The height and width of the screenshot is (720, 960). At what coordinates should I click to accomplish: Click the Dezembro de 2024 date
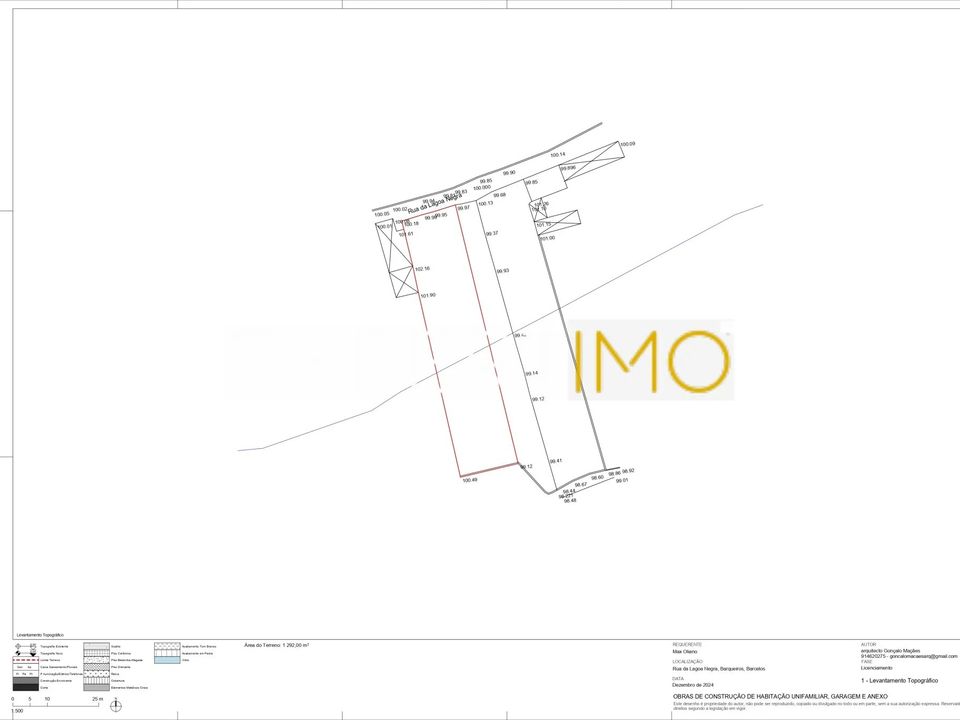693,684
